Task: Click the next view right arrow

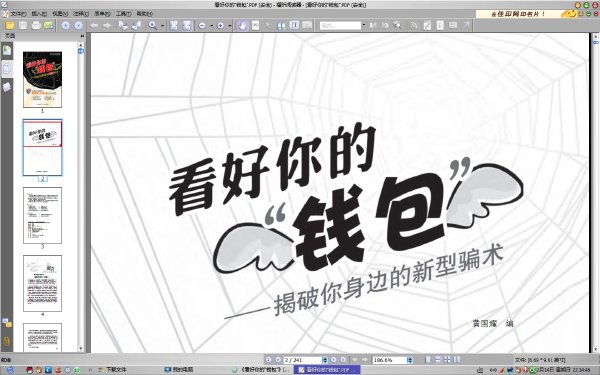Action: [x=107, y=26]
